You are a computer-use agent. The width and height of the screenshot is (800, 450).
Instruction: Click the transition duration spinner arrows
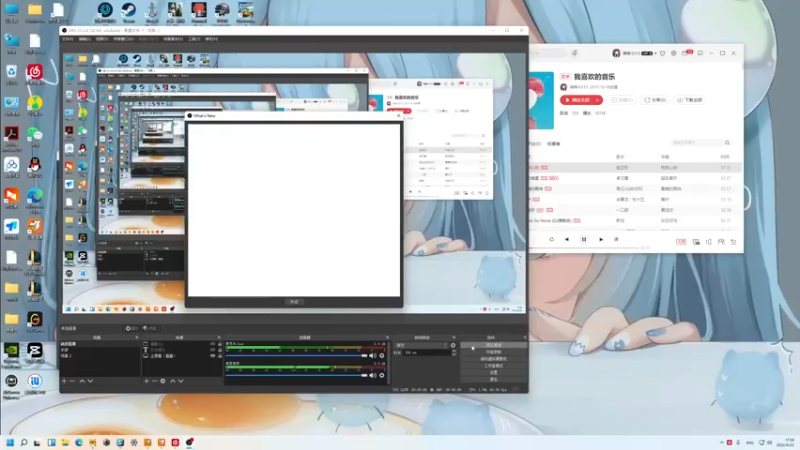click(x=454, y=353)
